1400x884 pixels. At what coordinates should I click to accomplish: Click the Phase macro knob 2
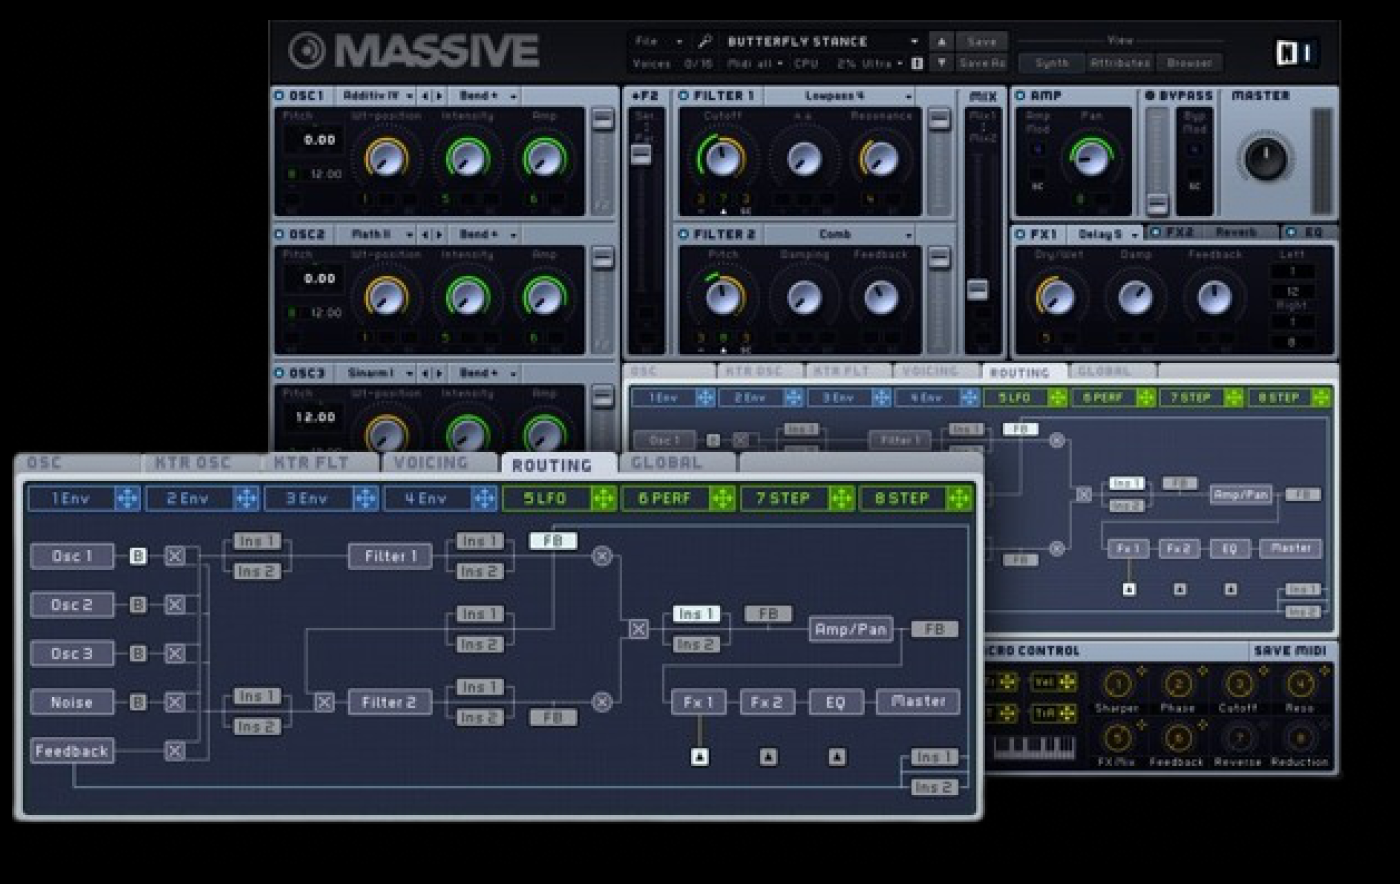[1178, 685]
